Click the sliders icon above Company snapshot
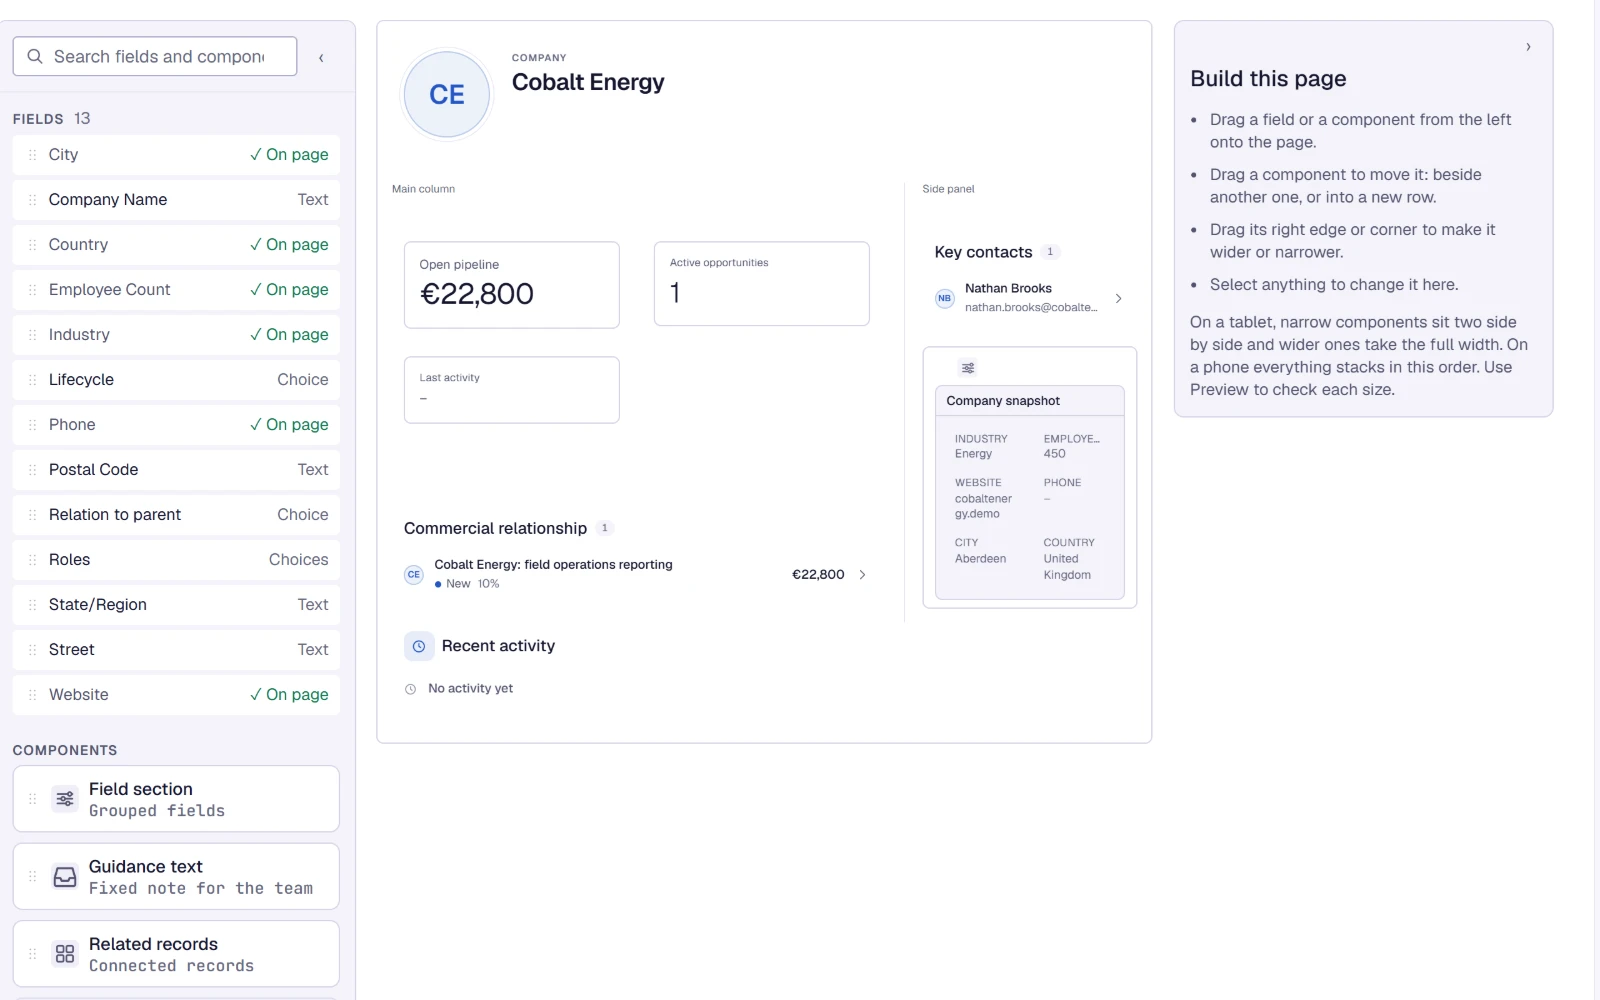This screenshot has width=1600, height=1000. point(968,368)
